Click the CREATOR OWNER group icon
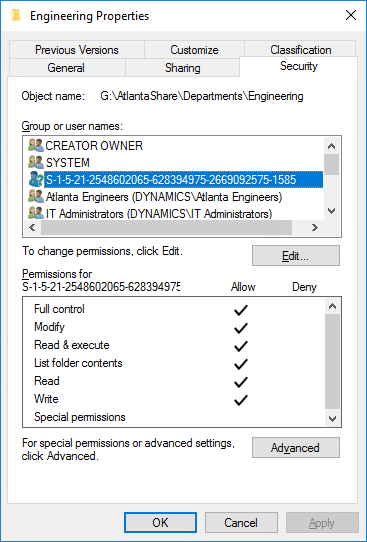 click(x=36, y=145)
